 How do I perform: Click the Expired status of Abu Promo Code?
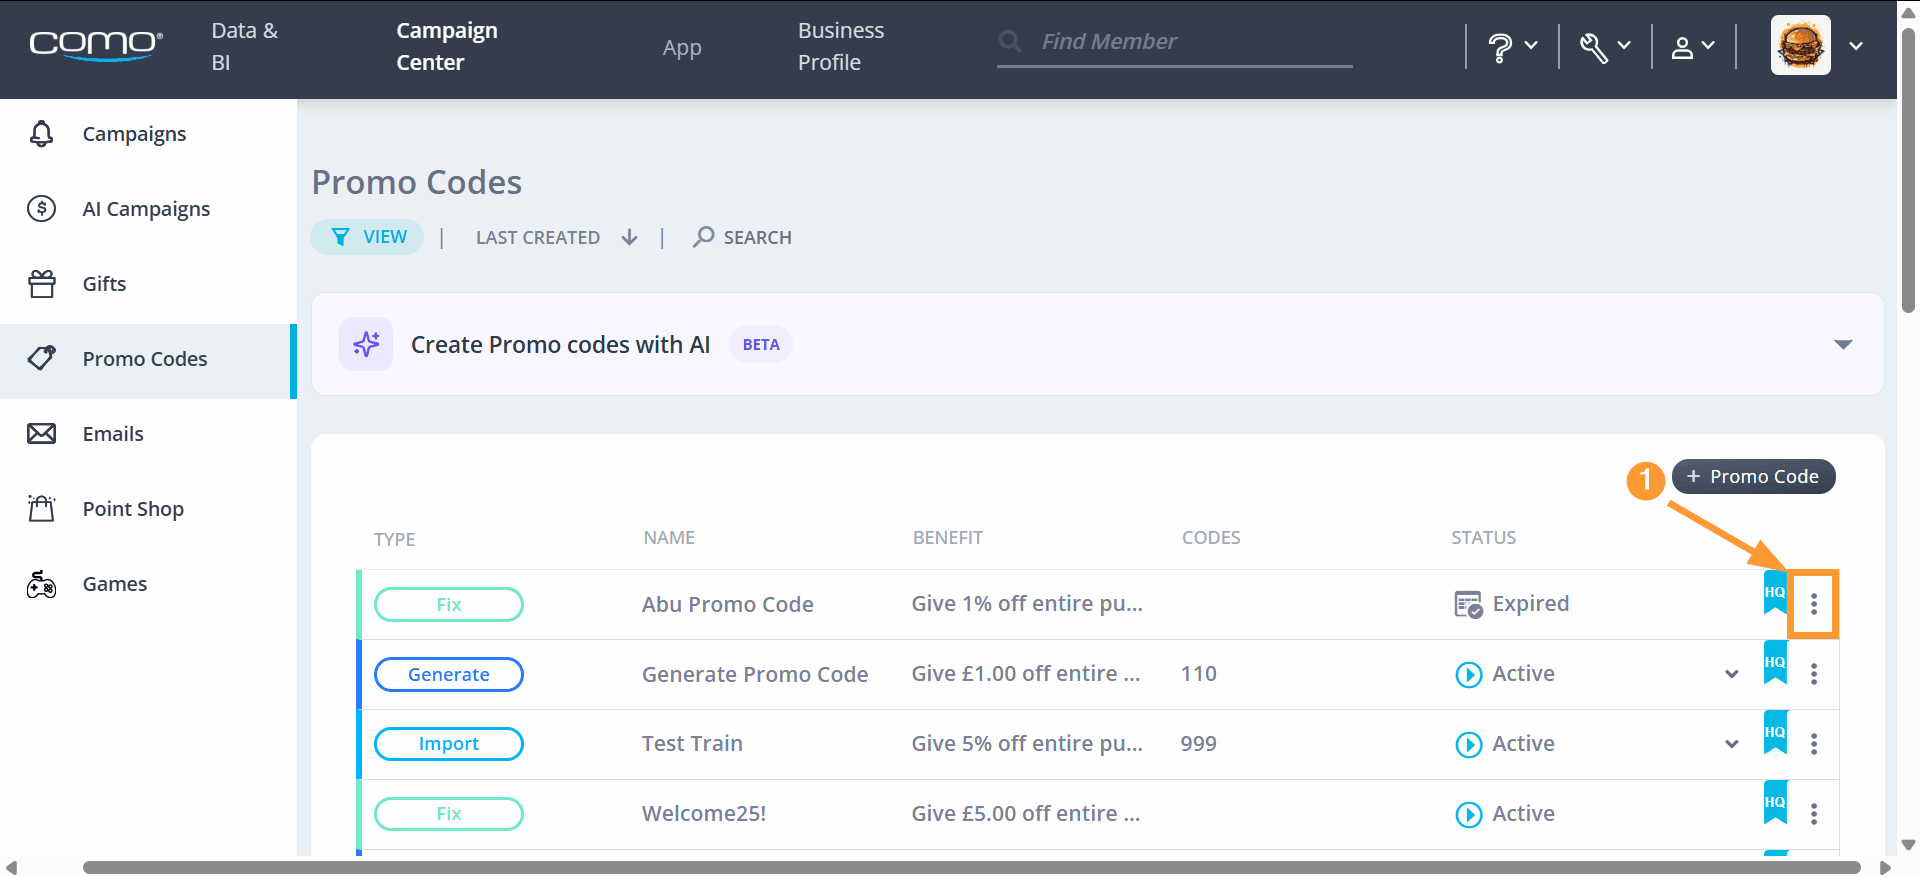click(x=1511, y=604)
